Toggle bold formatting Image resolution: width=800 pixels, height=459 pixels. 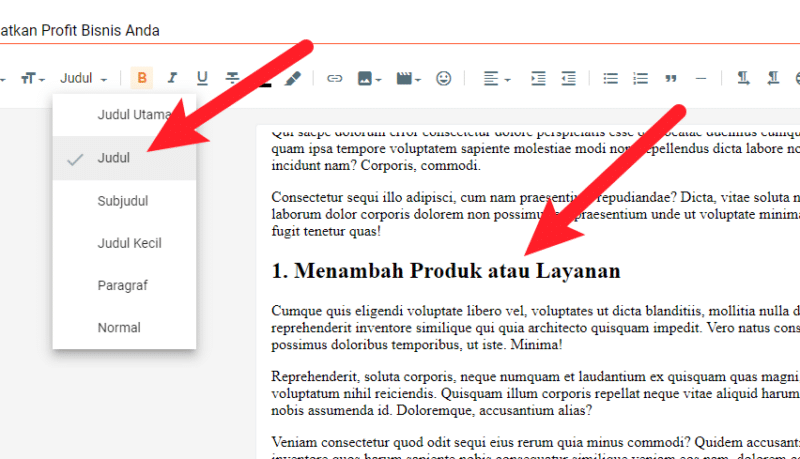(142, 78)
